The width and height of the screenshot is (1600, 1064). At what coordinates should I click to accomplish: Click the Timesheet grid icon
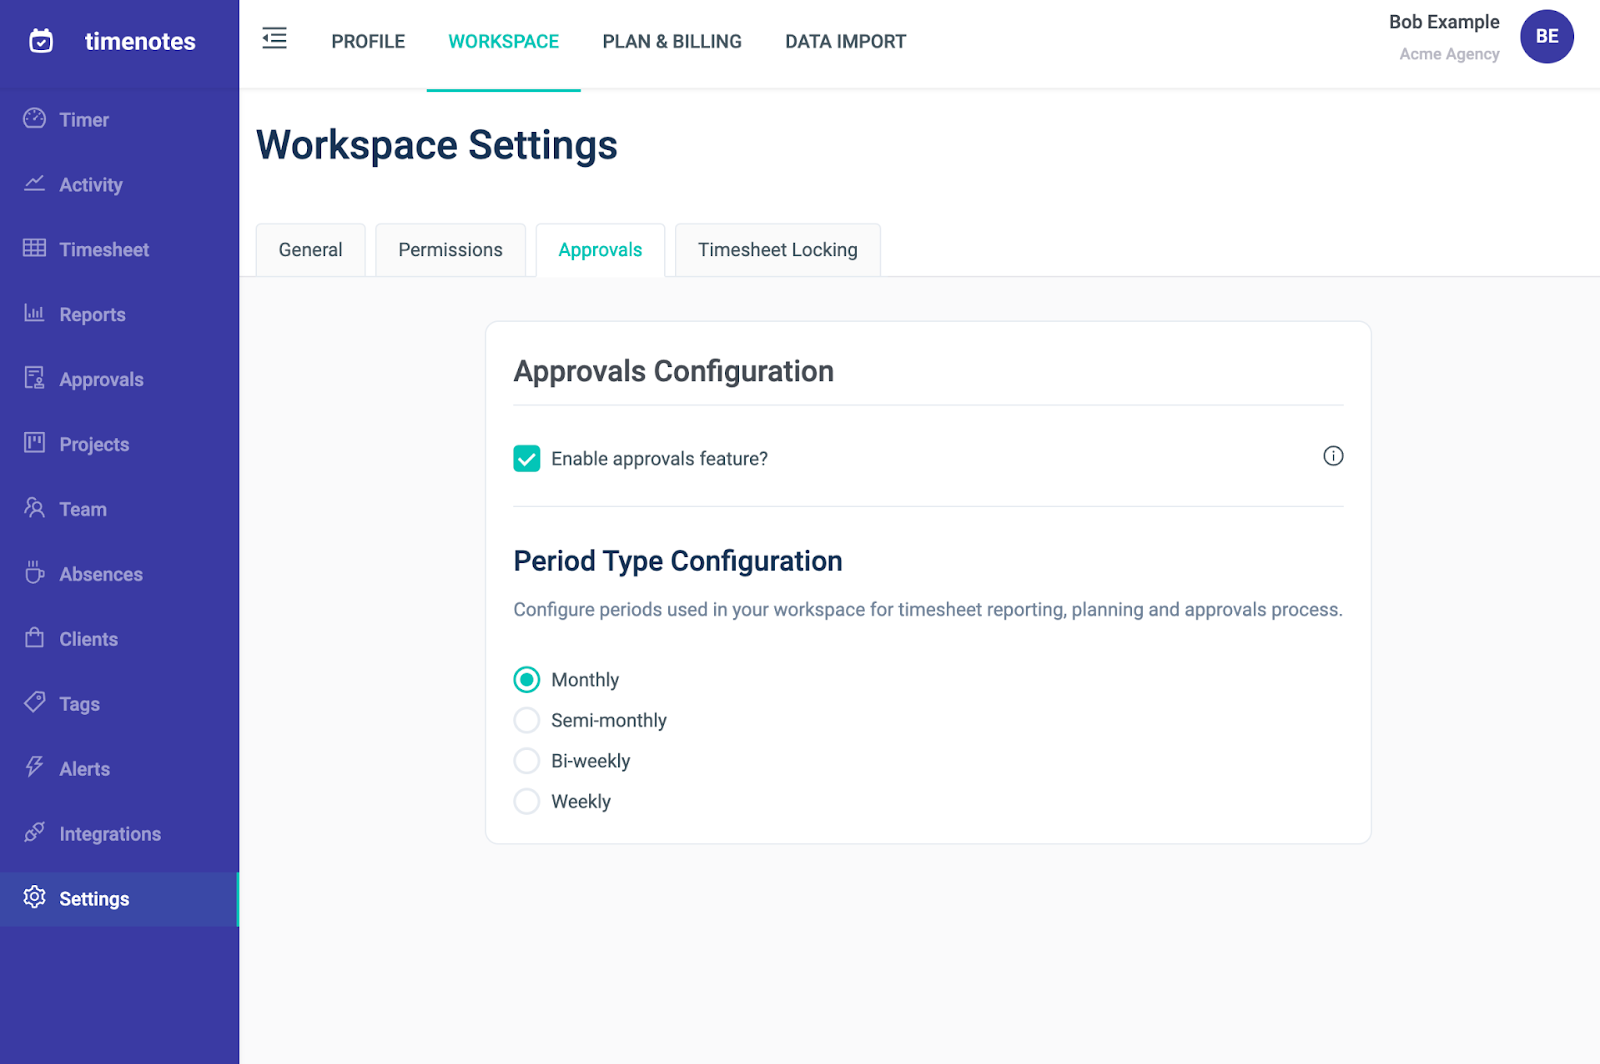[35, 248]
